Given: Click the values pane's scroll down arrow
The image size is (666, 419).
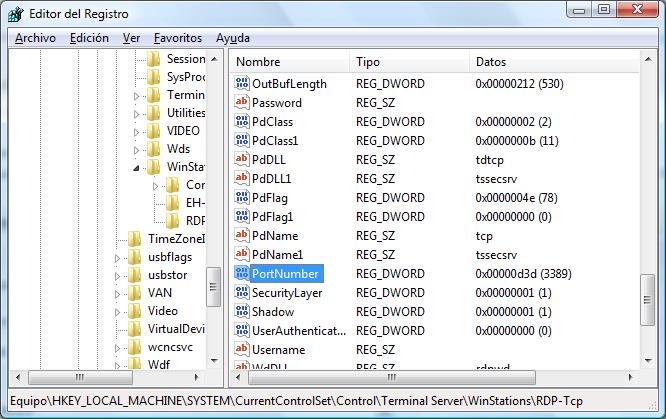Looking at the screenshot, I should [x=648, y=361].
